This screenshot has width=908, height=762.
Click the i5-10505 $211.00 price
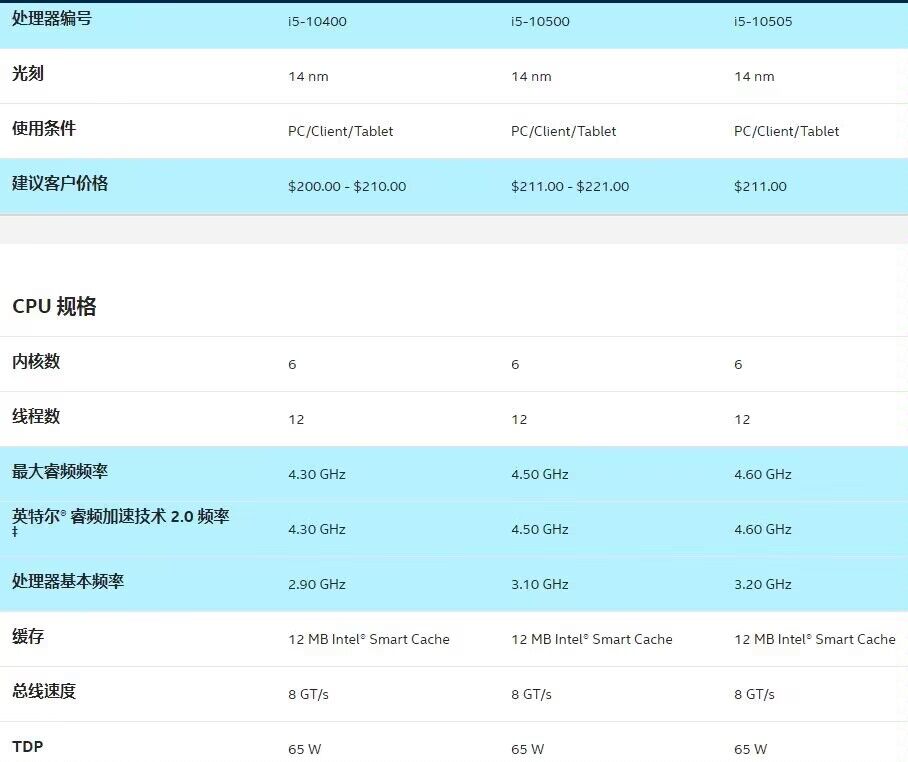pyautogui.click(x=760, y=186)
